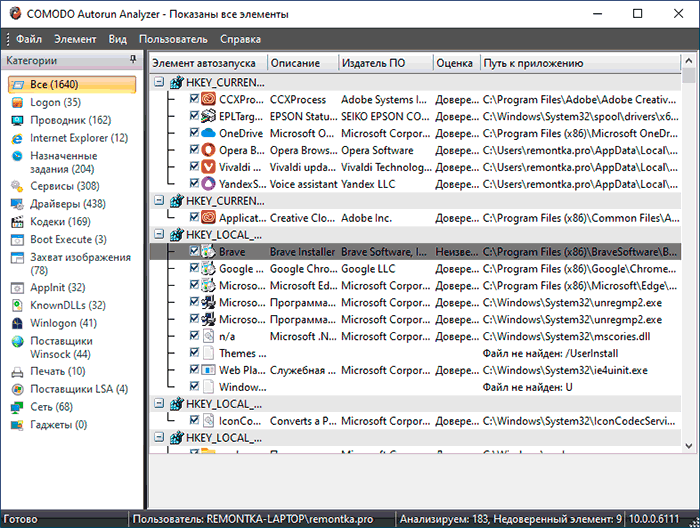Click the AppInit category icon
This screenshot has width=700, height=528.
click(17, 288)
